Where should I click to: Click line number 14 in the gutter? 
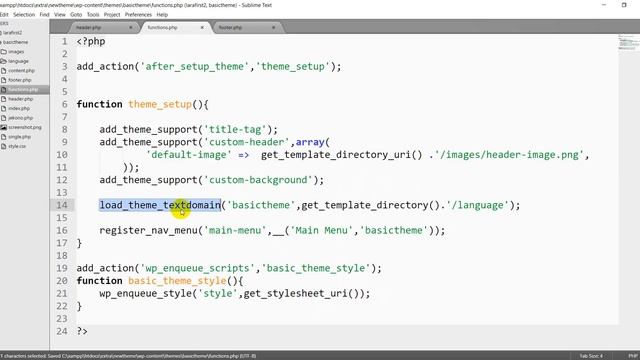click(x=62, y=205)
